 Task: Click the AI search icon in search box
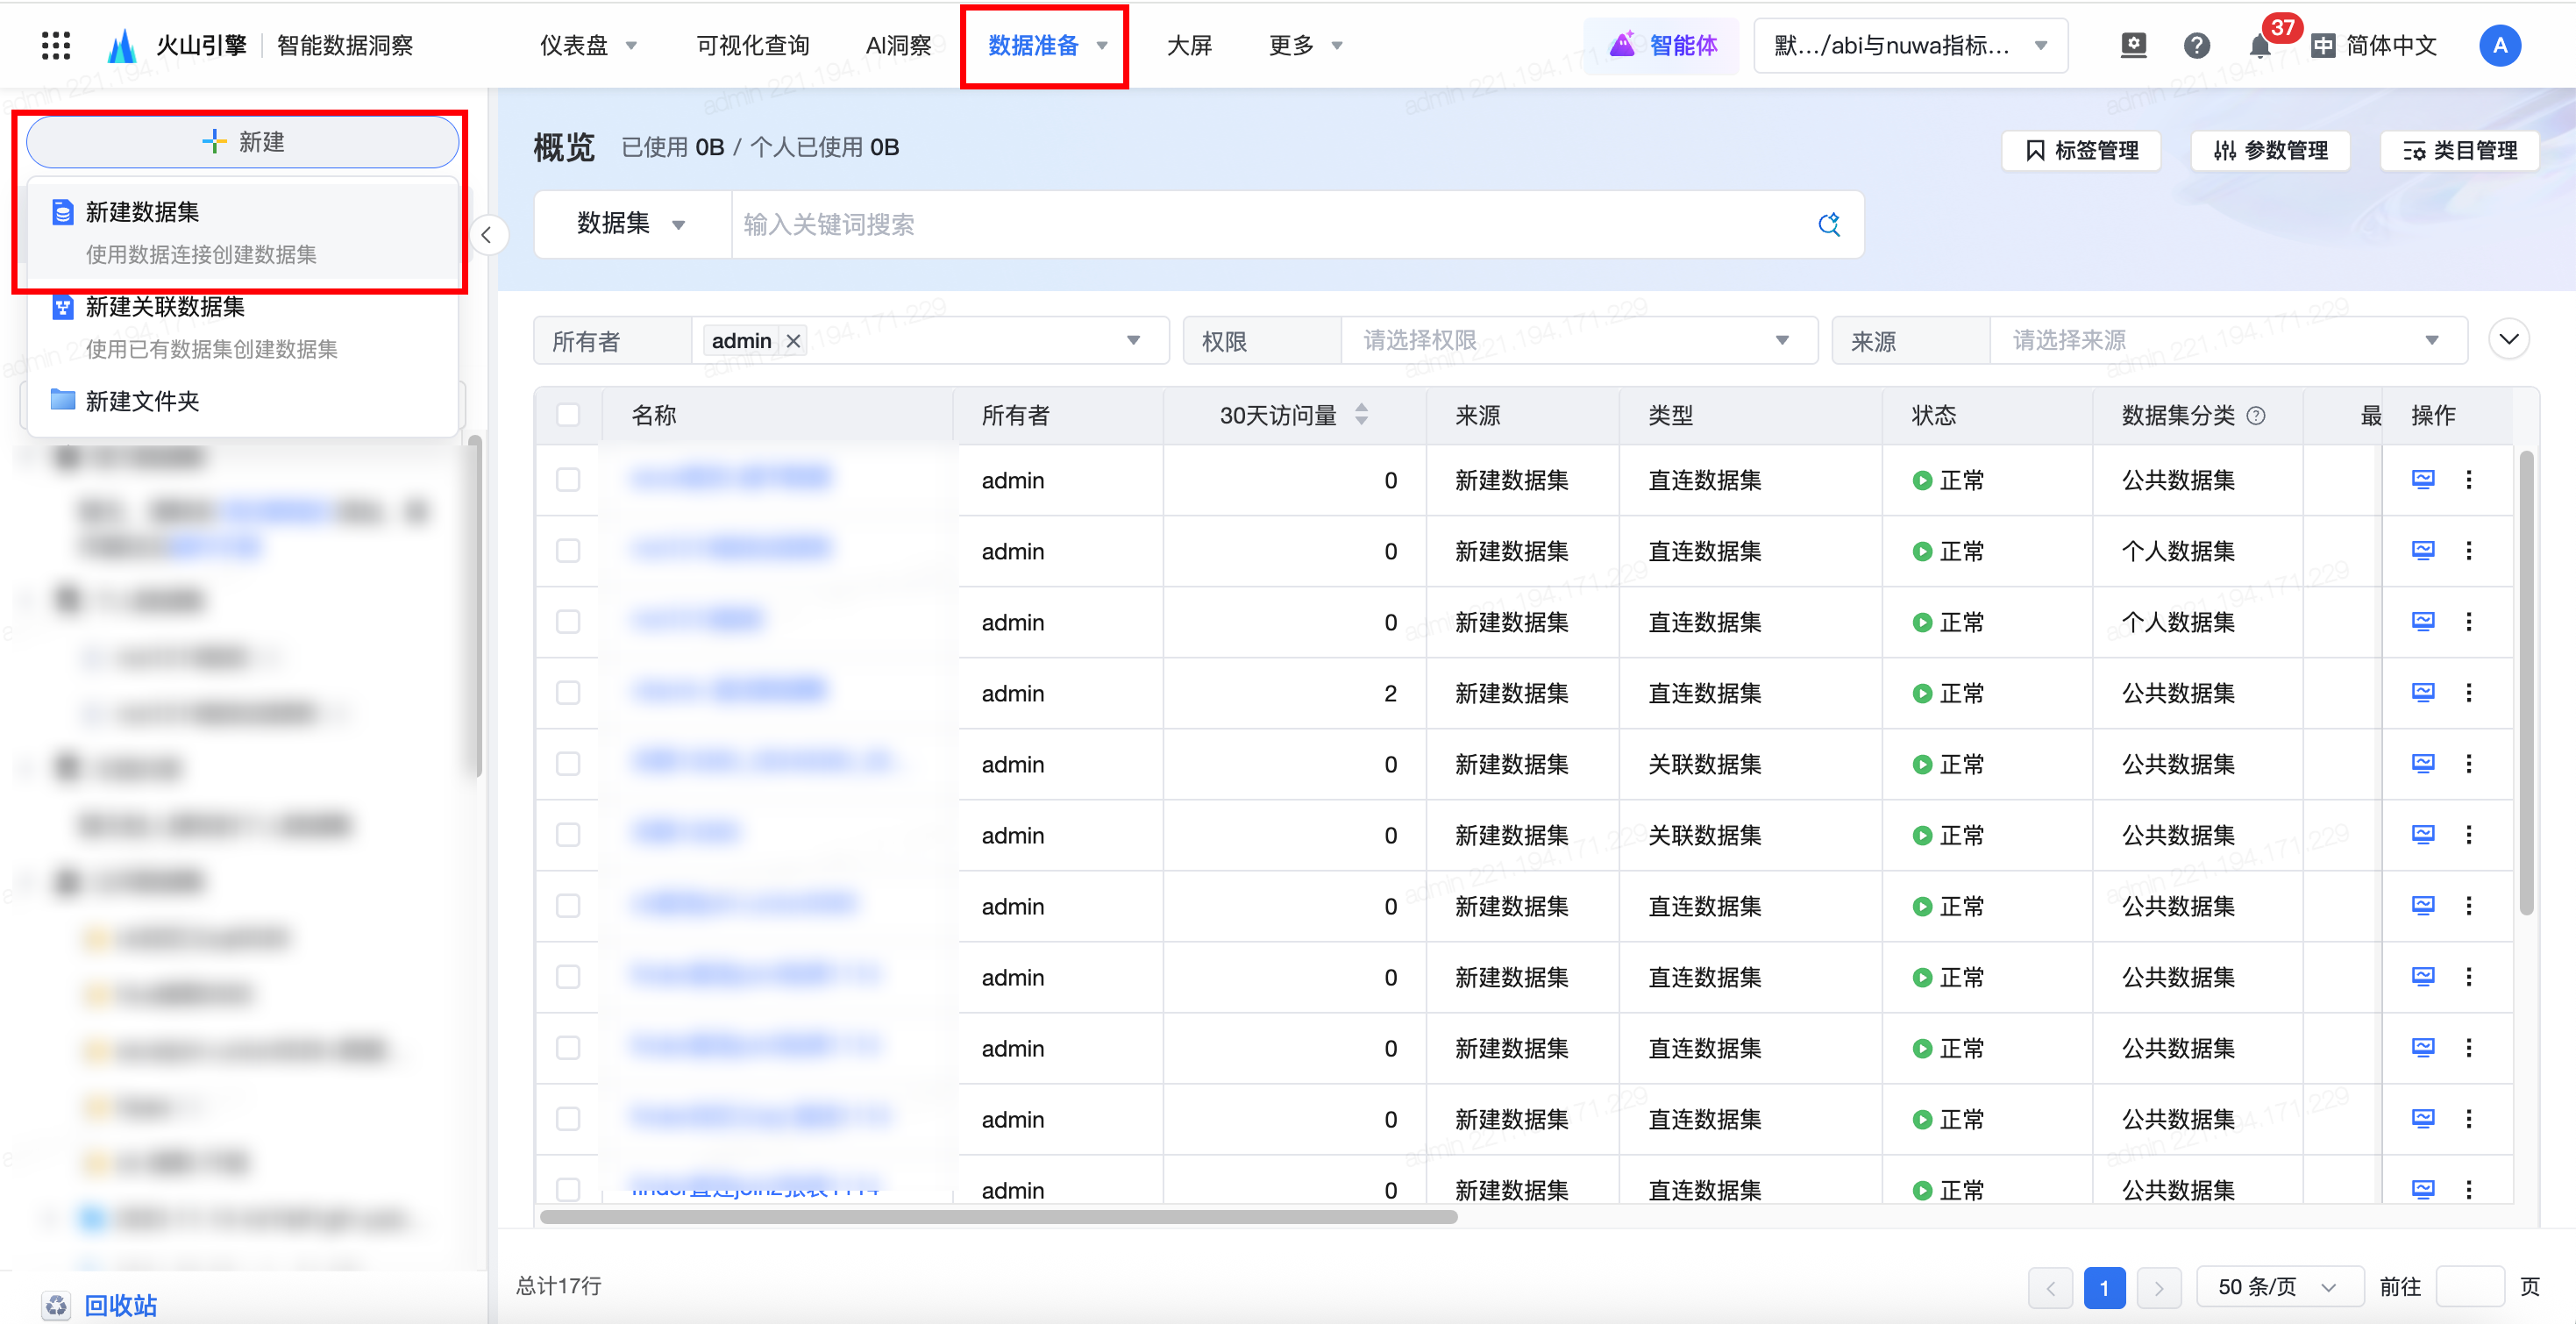coord(1829,224)
